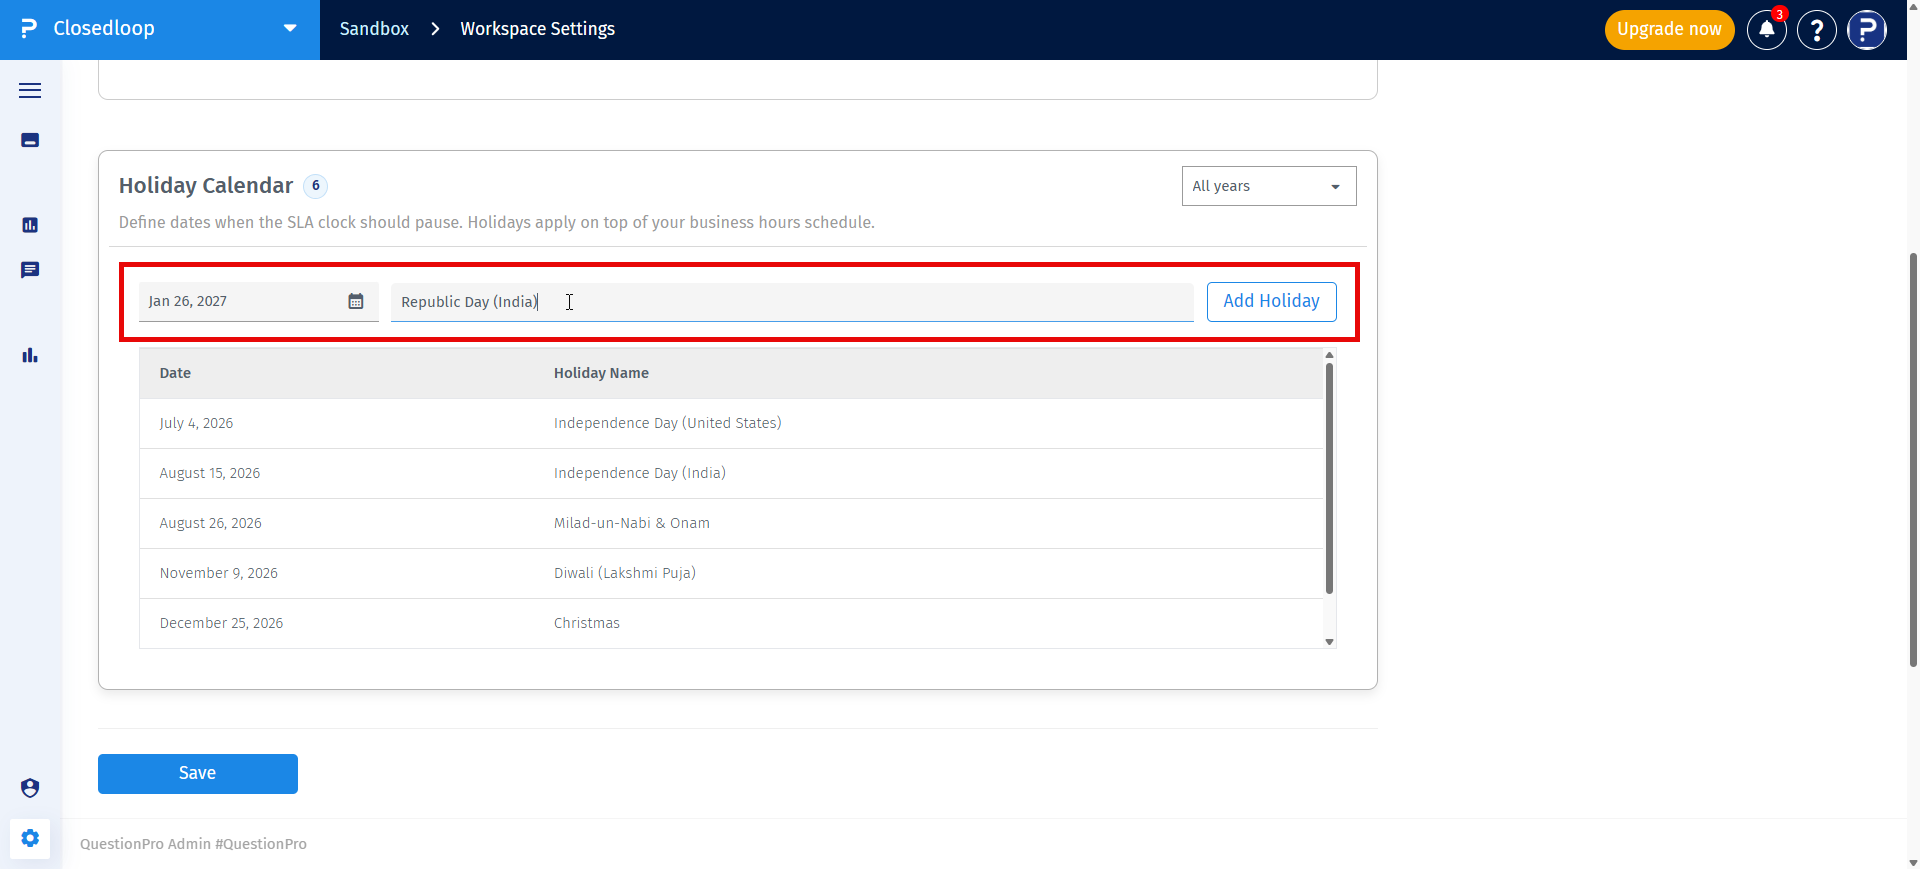
Task: Open the user profile P icon
Action: pyautogui.click(x=1867, y=30)
